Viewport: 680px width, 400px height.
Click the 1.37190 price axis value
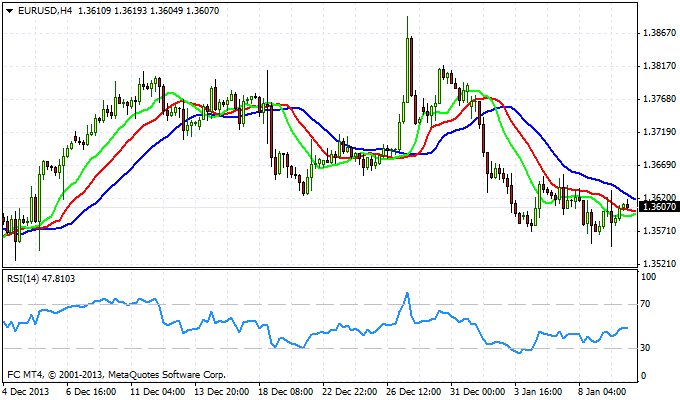click(x=659, y=132)
